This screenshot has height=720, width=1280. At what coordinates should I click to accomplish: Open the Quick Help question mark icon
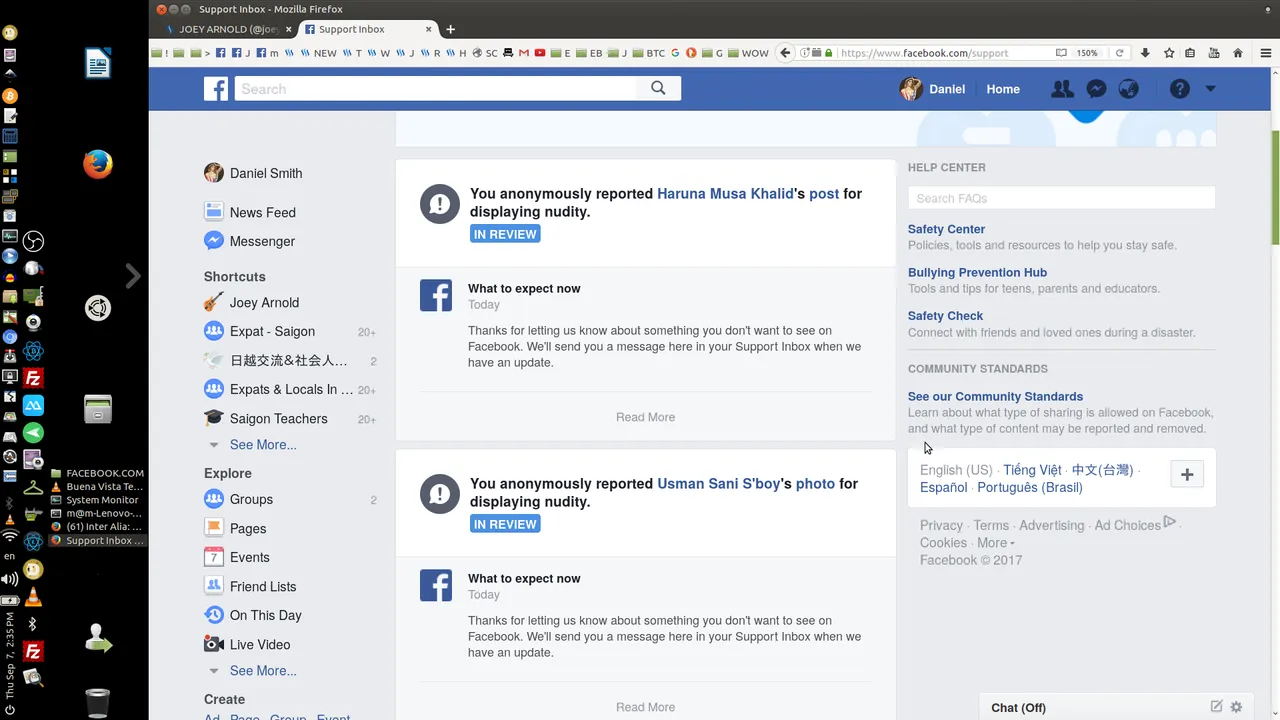tap(1180, 89)
